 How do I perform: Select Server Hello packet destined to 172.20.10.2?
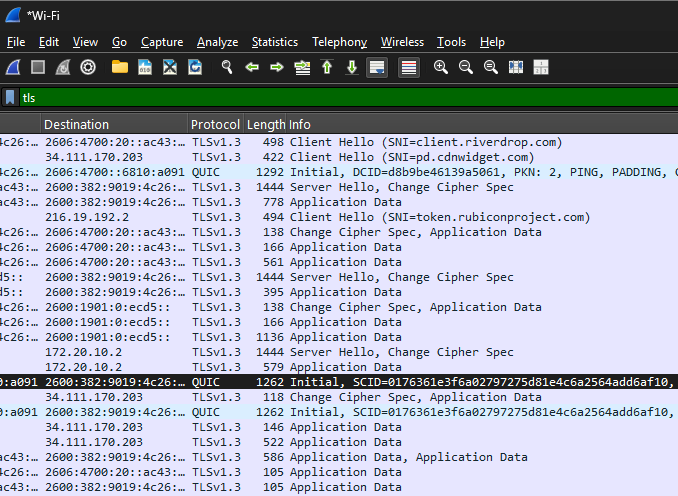339,352
